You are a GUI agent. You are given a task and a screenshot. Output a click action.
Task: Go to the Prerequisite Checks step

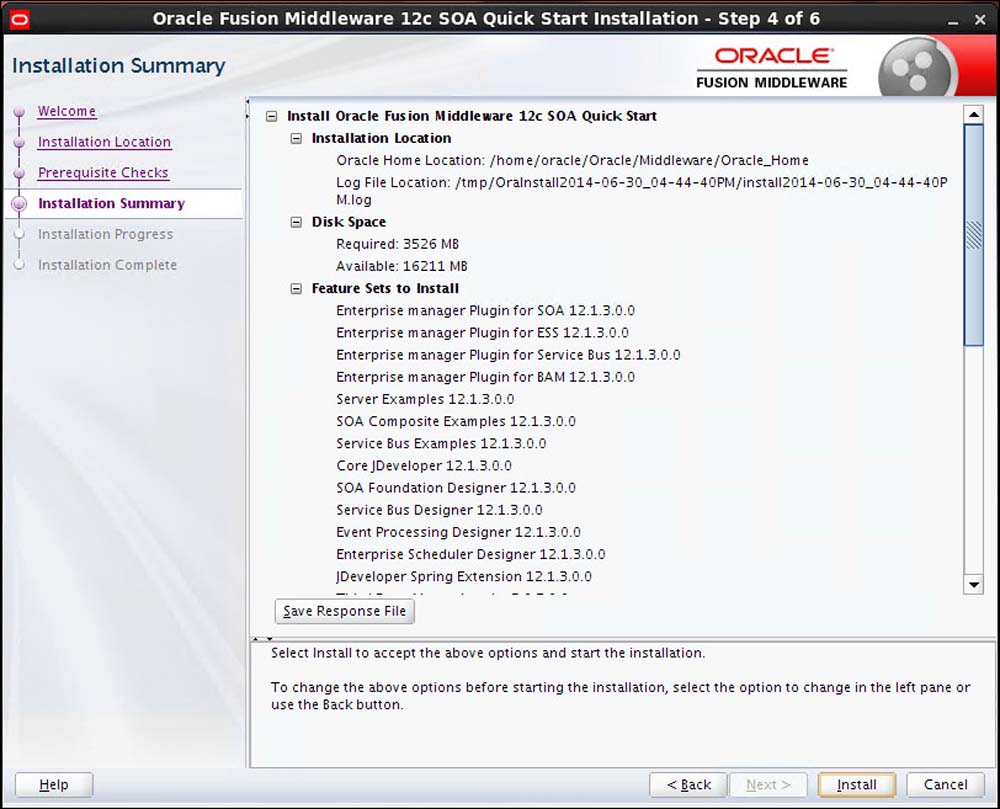click(103, 172)
